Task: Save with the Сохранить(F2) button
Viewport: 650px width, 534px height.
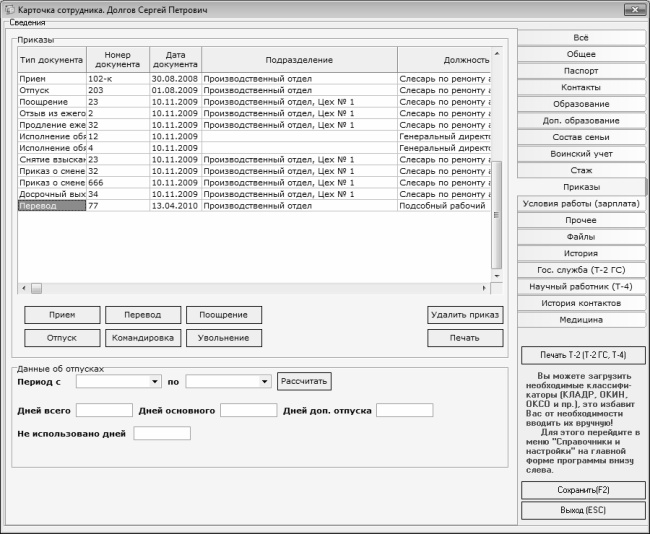Action: [x=583, y=490]
